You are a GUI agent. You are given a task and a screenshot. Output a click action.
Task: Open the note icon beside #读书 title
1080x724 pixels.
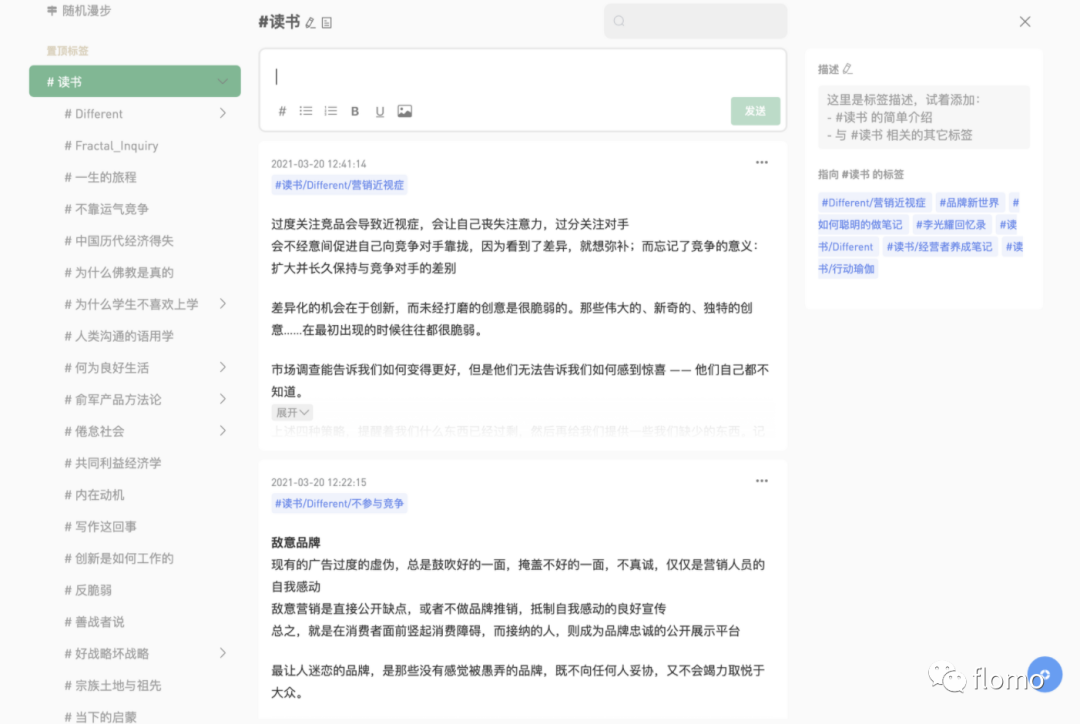tap(327, 23)
